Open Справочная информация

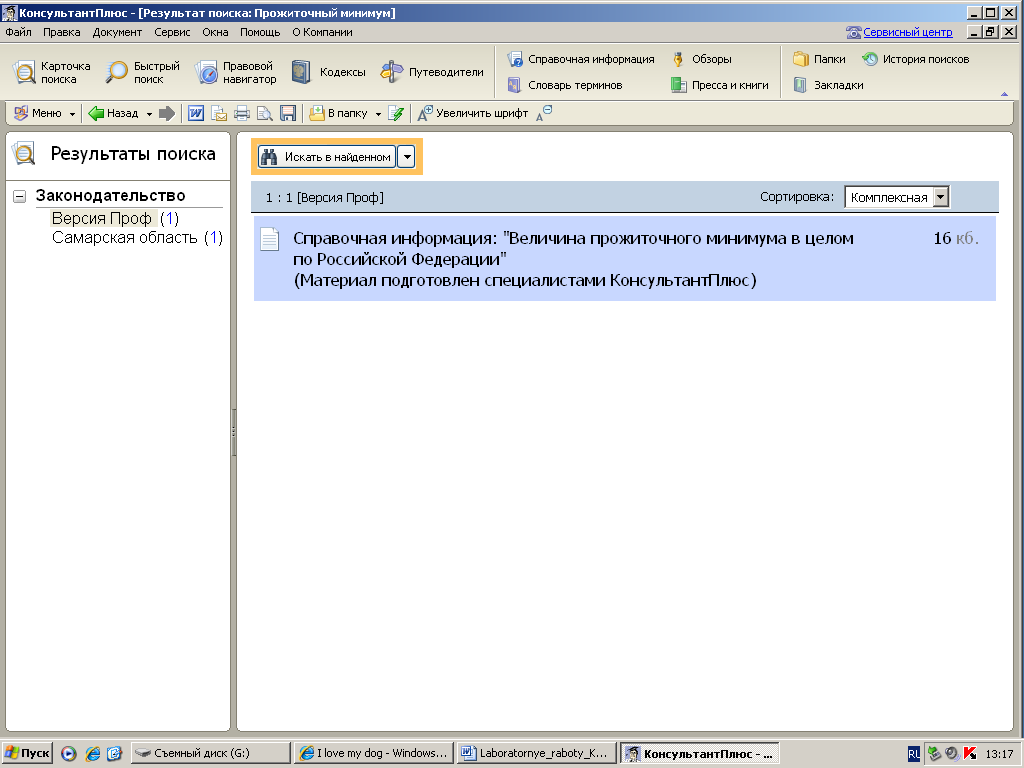(581, 59)
